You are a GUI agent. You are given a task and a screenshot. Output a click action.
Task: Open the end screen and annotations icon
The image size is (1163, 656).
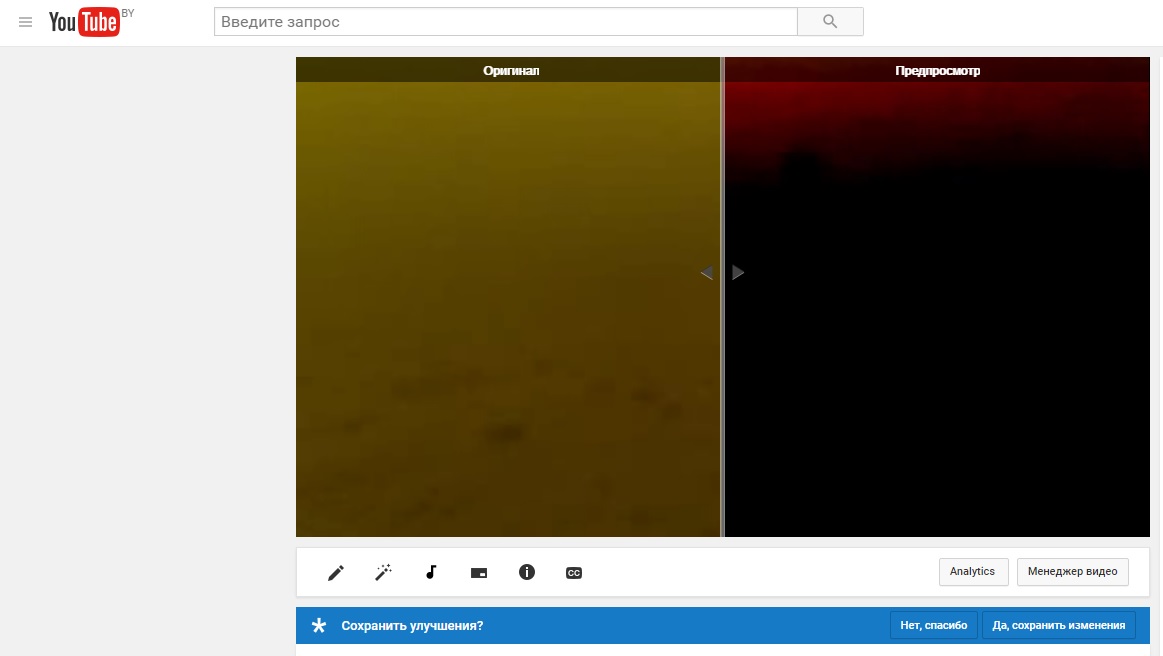(479, 573)
